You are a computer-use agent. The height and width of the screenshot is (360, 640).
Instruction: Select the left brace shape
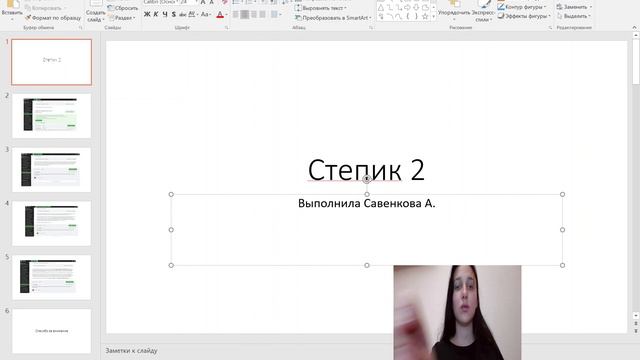point(407,17)
